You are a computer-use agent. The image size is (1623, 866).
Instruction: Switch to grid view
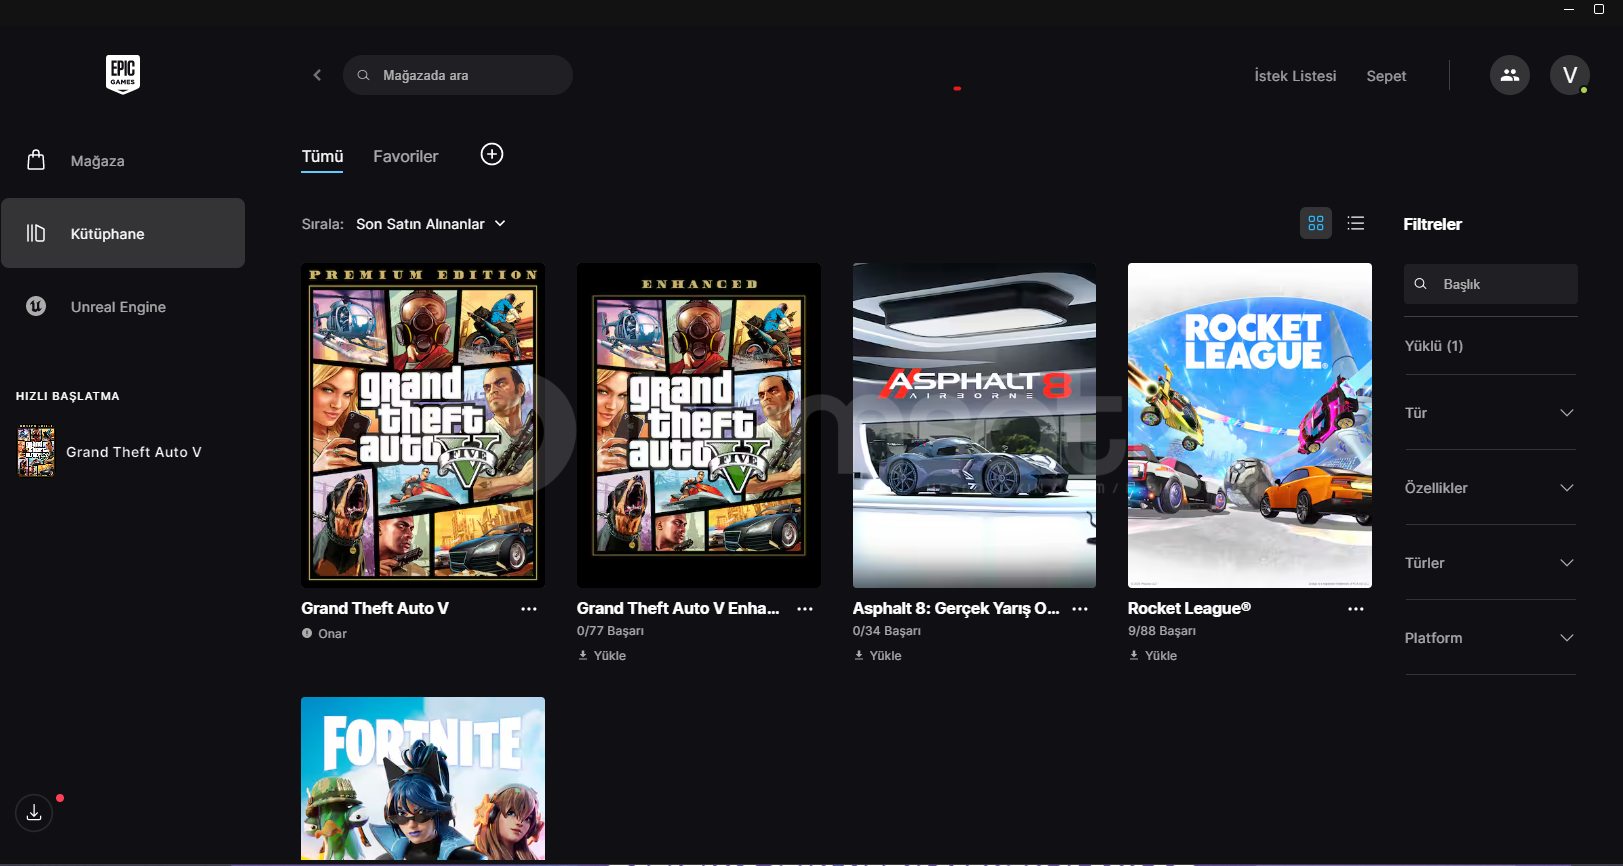1316,223
